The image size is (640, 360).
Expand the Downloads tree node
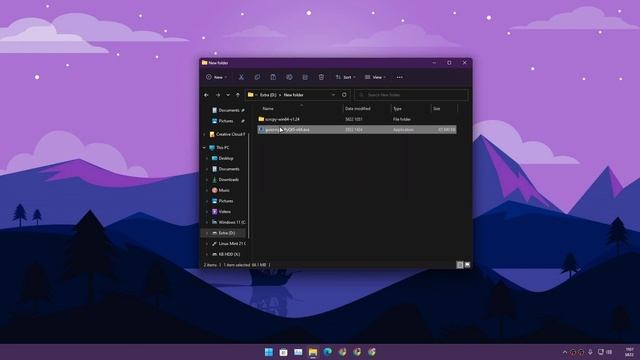pos(207,180)
